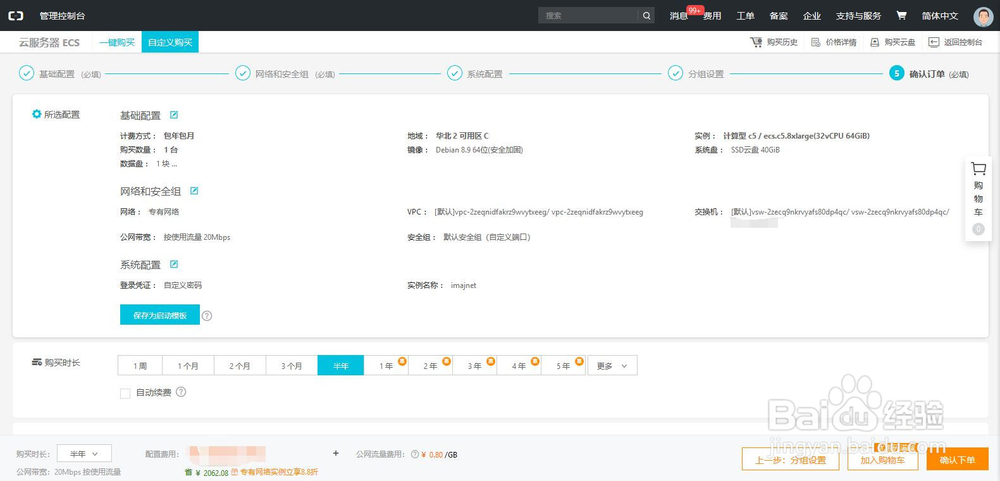Select the 2个月 purchase duration
Image resolution: width=1000 pixels, height=481 pixels.
(x=240, y=366)
